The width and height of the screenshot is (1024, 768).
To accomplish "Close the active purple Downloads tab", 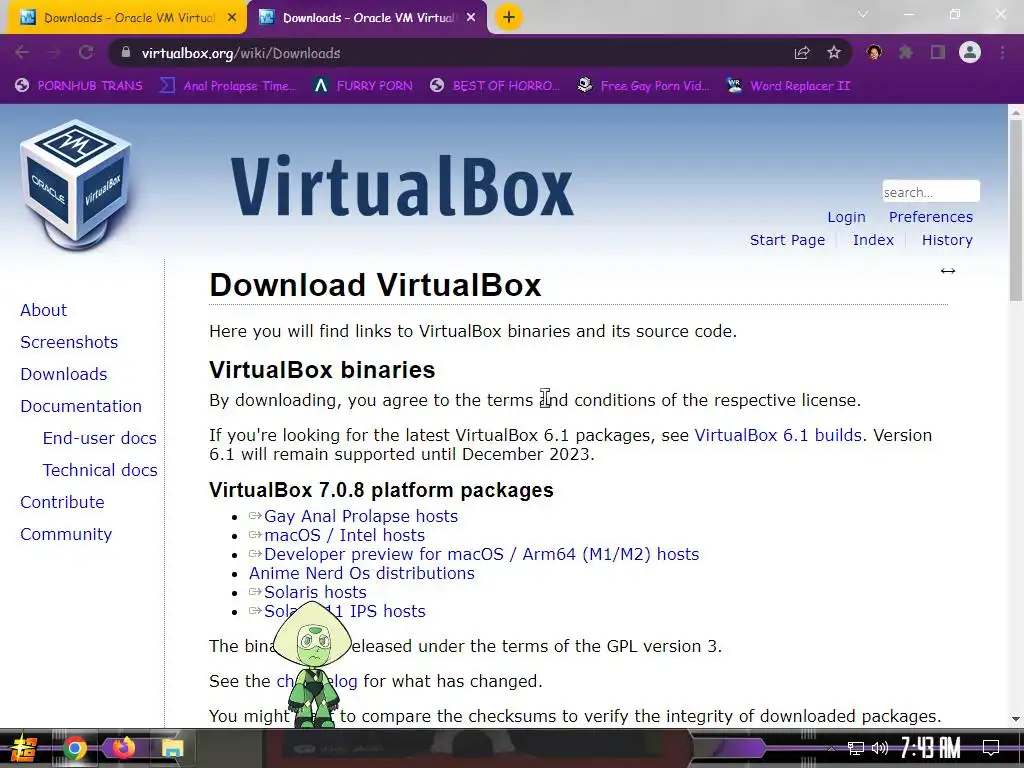I will [x=471, y=18].
